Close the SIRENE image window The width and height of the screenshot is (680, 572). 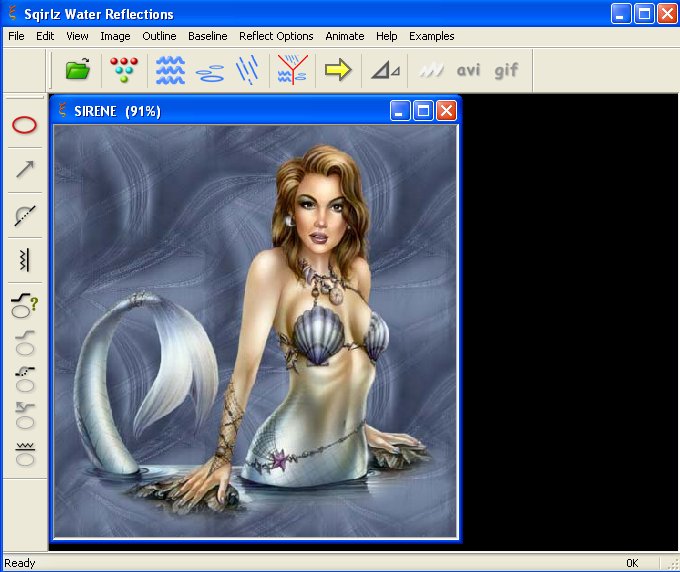pos(446,111)
